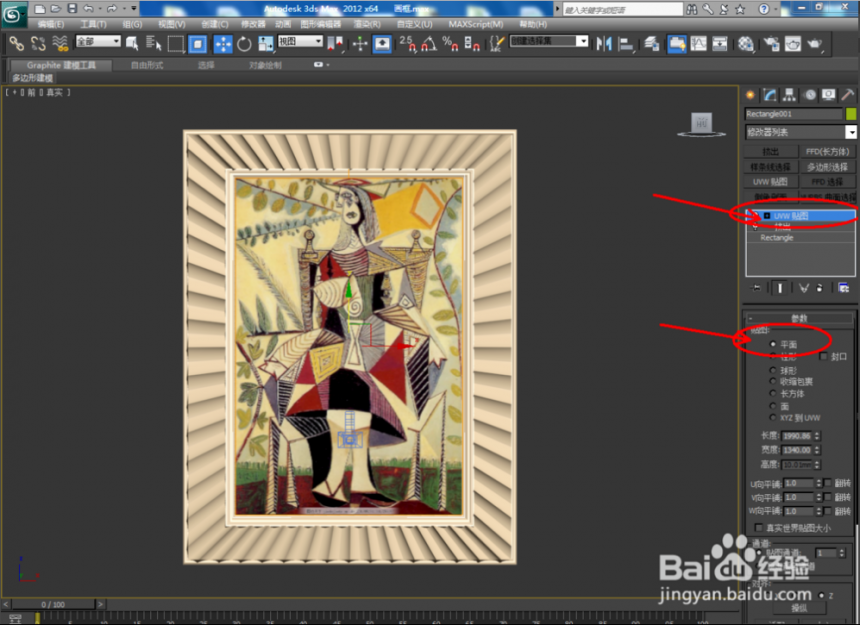This screenshot has height=625, width=860.
Task: Toggle keyboard shortcut override
Action: click(382, 44)
